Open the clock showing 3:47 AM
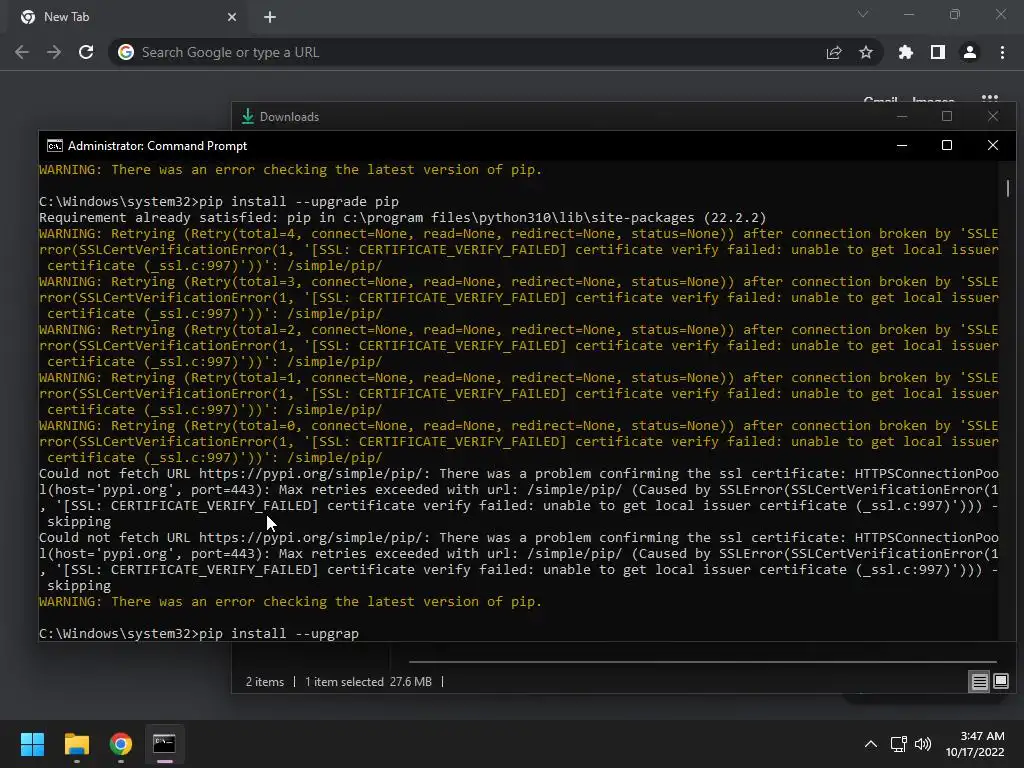Viewport: 1024px width, 768px height. 975,744
